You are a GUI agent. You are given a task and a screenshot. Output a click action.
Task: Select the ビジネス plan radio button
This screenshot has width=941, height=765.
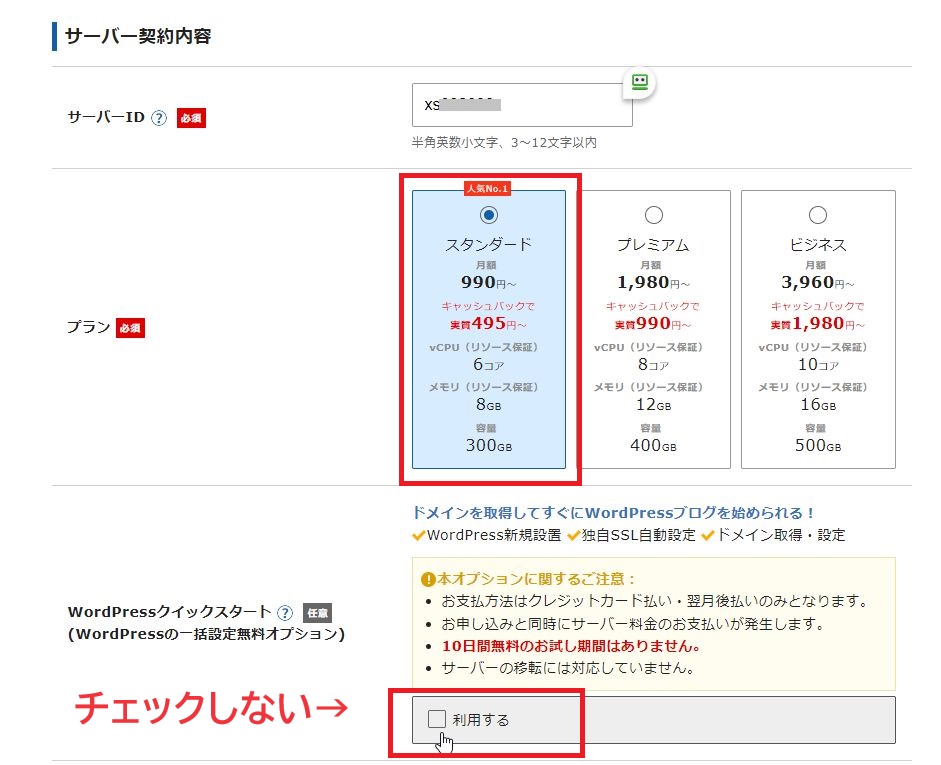(x=818, y=215)
